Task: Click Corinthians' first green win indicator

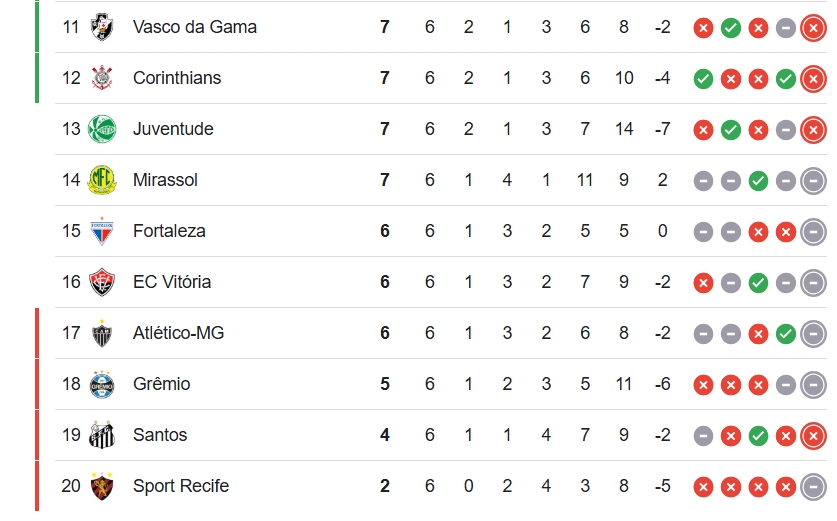Action: click(703, 79)
